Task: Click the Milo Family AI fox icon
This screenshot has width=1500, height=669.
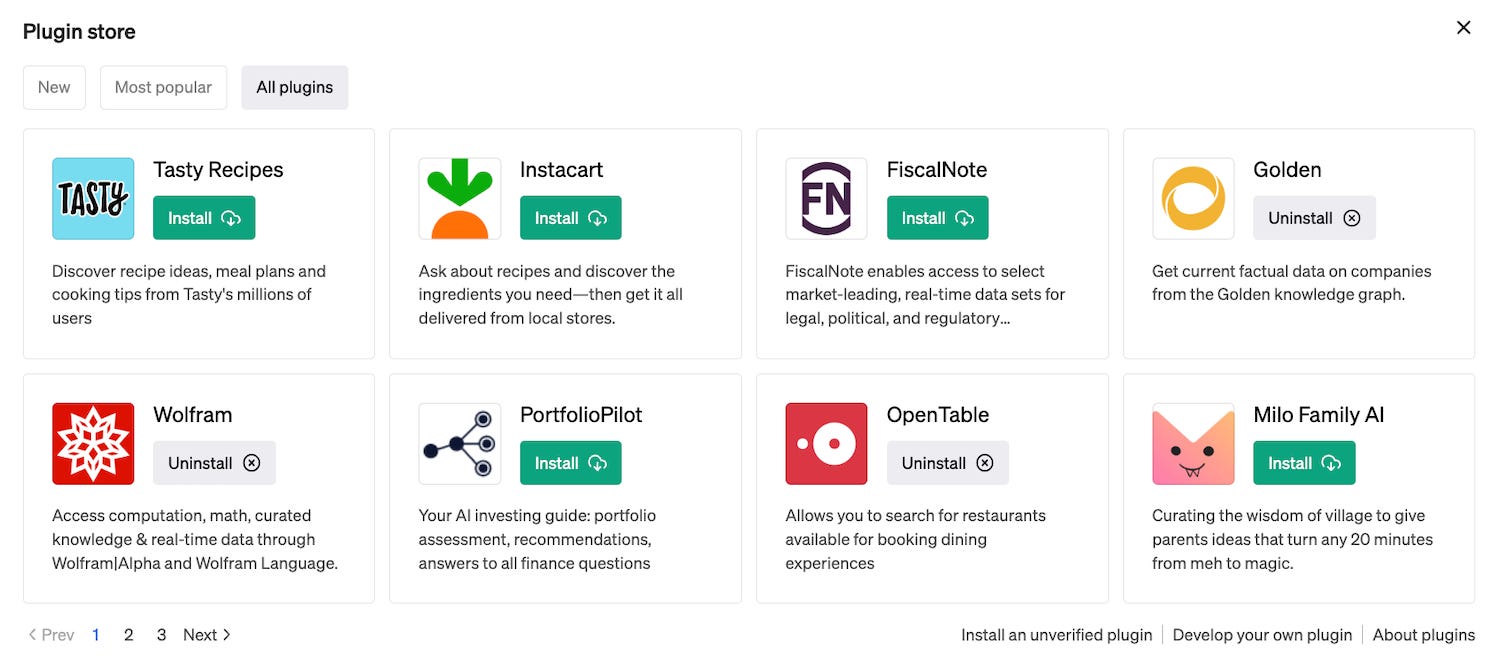Action: pos(1193,443)
